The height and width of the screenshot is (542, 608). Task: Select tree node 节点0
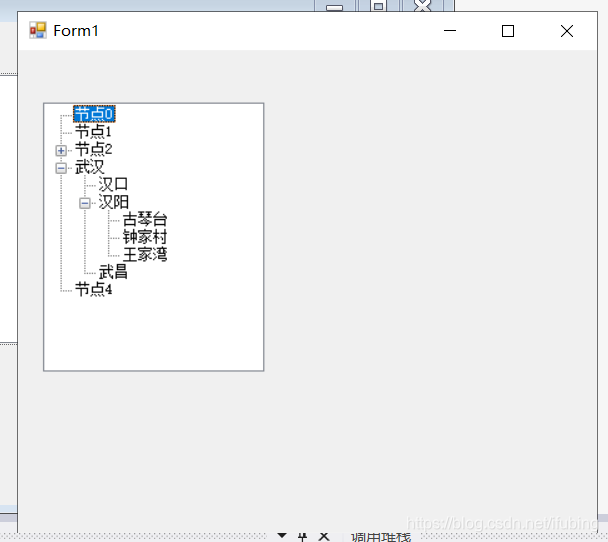[x=94, y=114]
